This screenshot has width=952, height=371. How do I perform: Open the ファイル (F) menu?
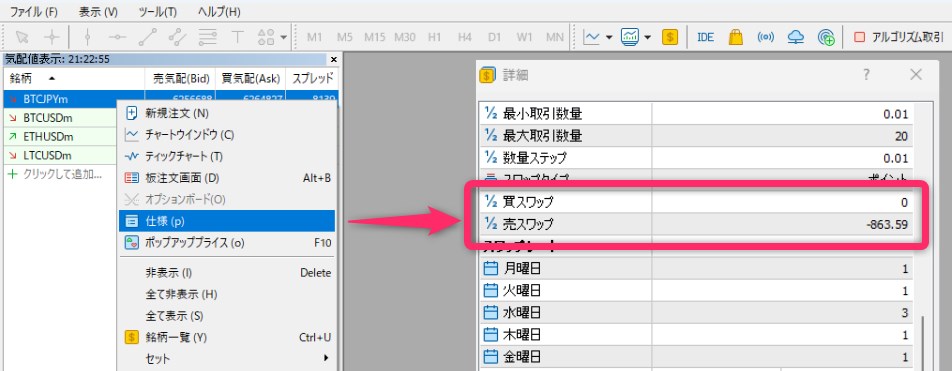tap(33, 12)
